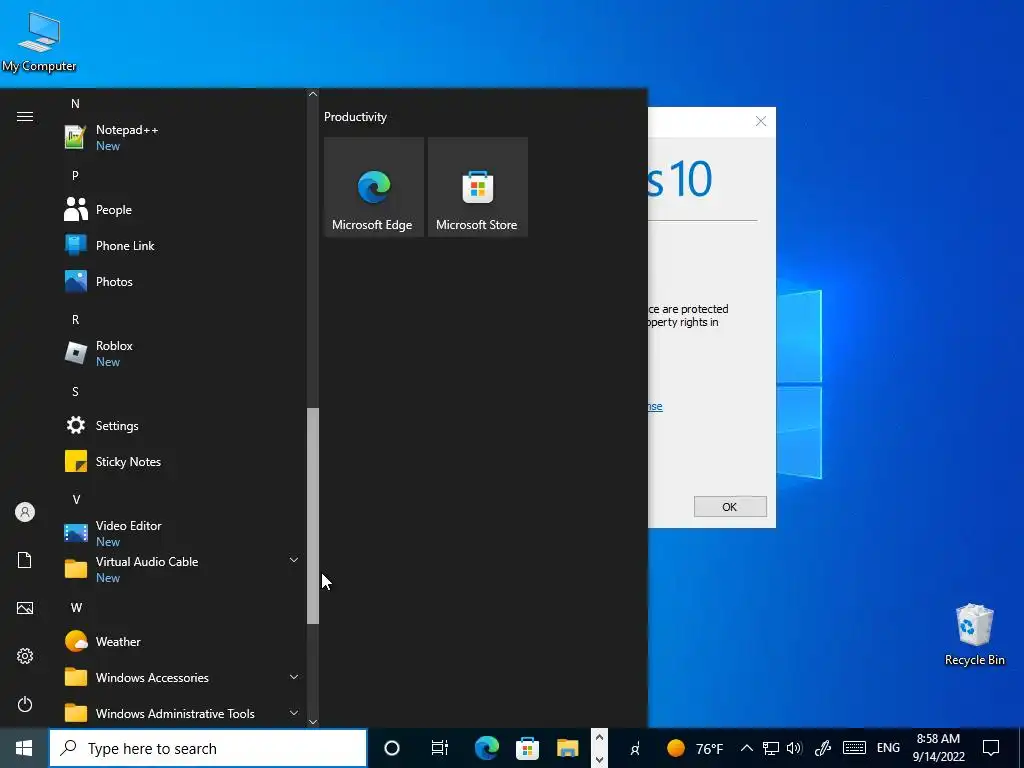Viewport: 1024px width, 768px height.
Task: Jump to letter V header in app list
Action: tap(76, 500)
